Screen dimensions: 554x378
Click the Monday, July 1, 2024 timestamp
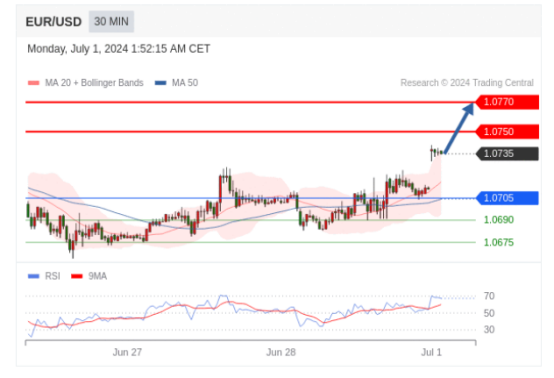point(119,49)
